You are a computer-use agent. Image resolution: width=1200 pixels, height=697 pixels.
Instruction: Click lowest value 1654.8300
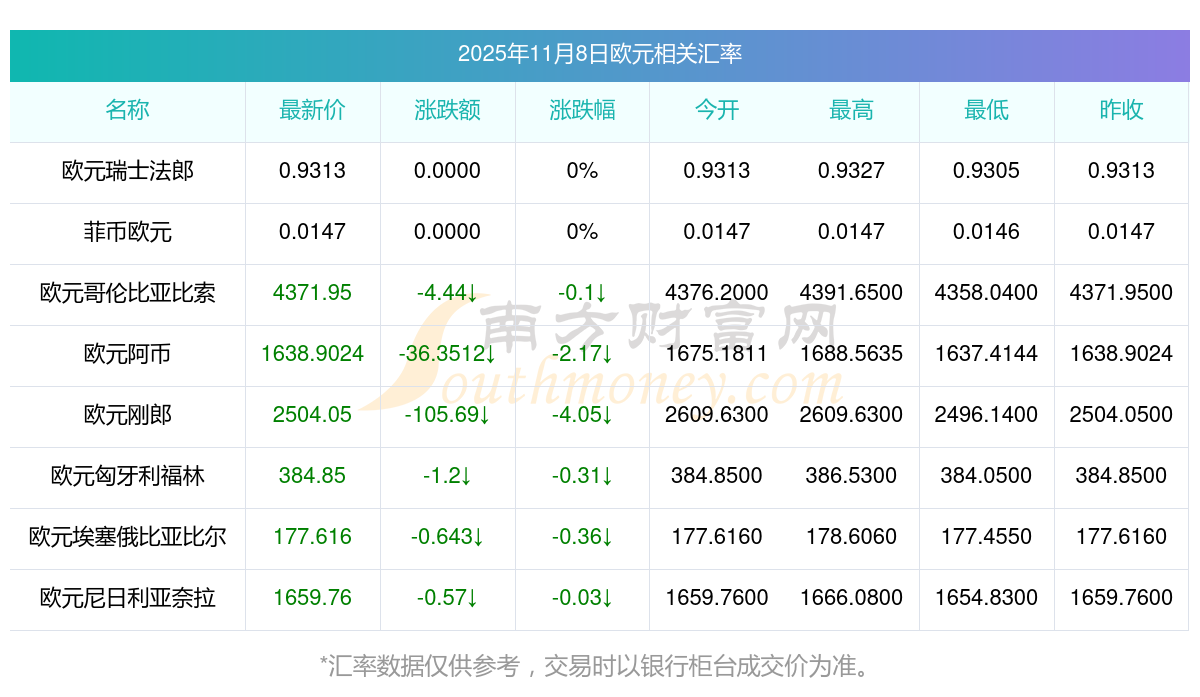pos(986,598)
